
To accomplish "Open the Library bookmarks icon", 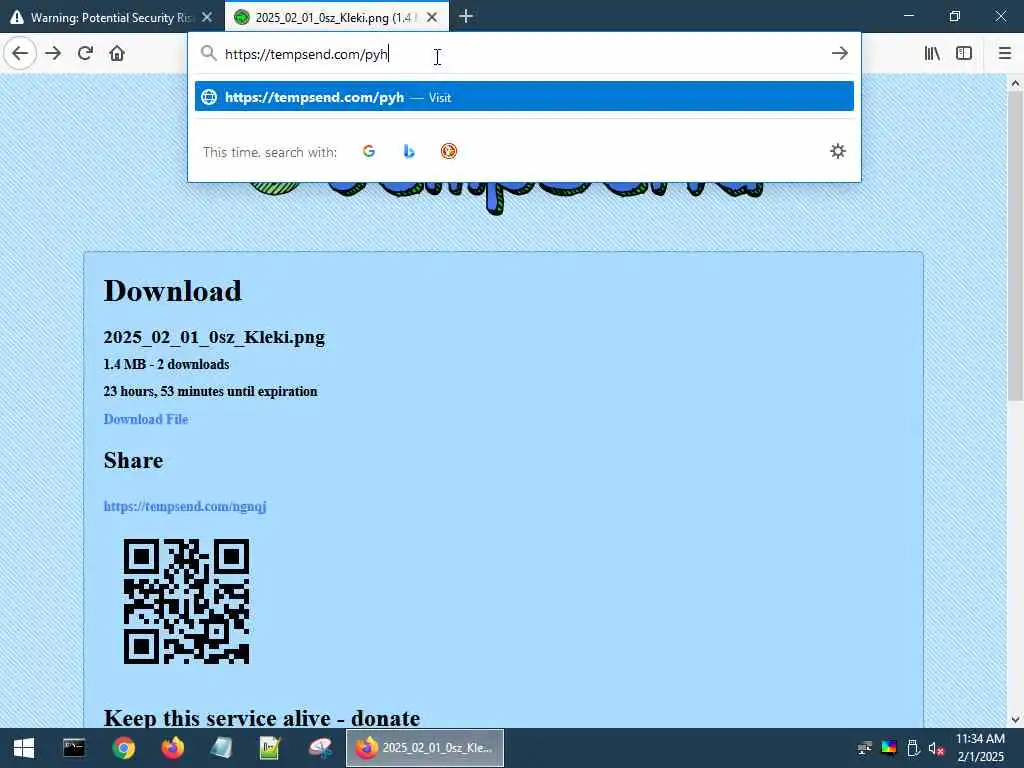I will click(932, 53).
